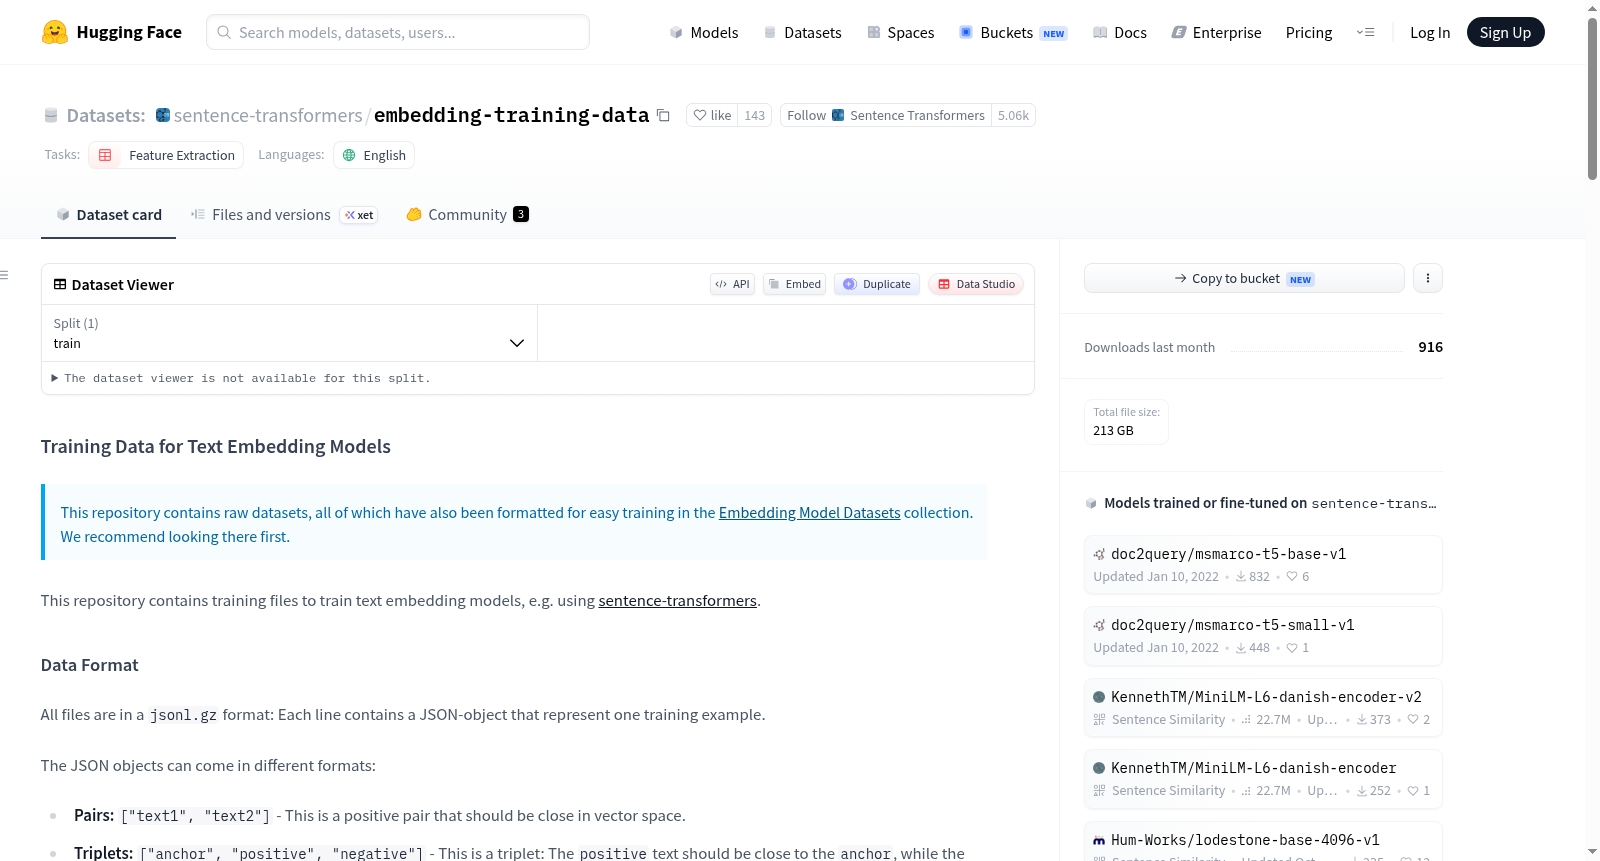Image resolution: width=1600 pixels, height=861 pixels.
Task: Open Docs in top navigation
Action: 1120,32
